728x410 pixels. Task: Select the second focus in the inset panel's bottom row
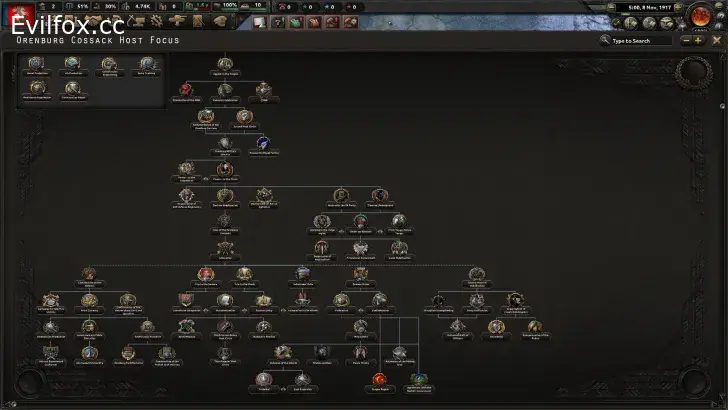click(71, 90)
